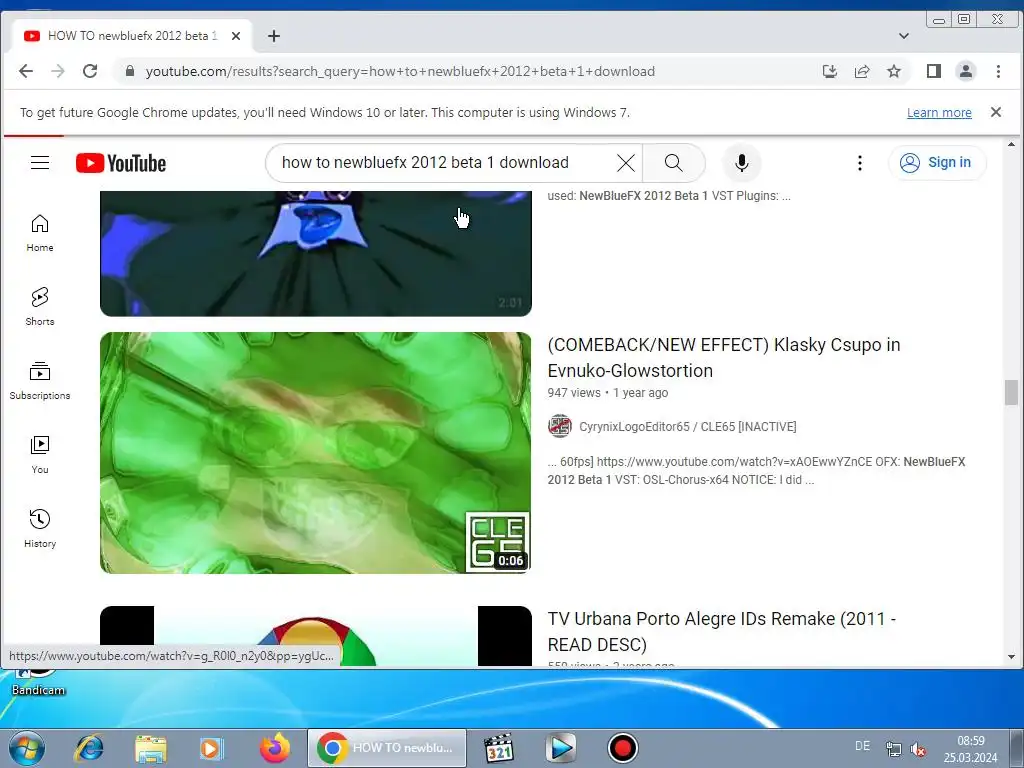The height and width of the screenshot is (768, 1024).
Task: Focus the Chrome address bar URL
Action: coord(400,71)
